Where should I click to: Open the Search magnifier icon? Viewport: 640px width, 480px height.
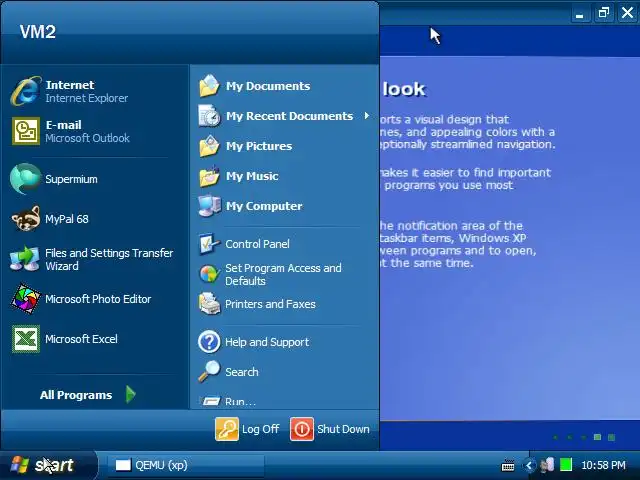pyautogui.click(x=209, y=371)
